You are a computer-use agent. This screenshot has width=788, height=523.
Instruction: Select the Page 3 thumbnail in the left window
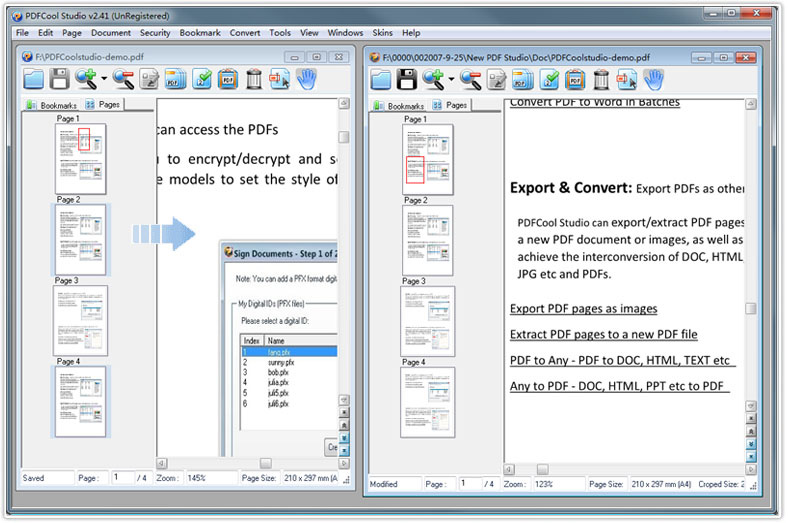(x=80, y=321)
